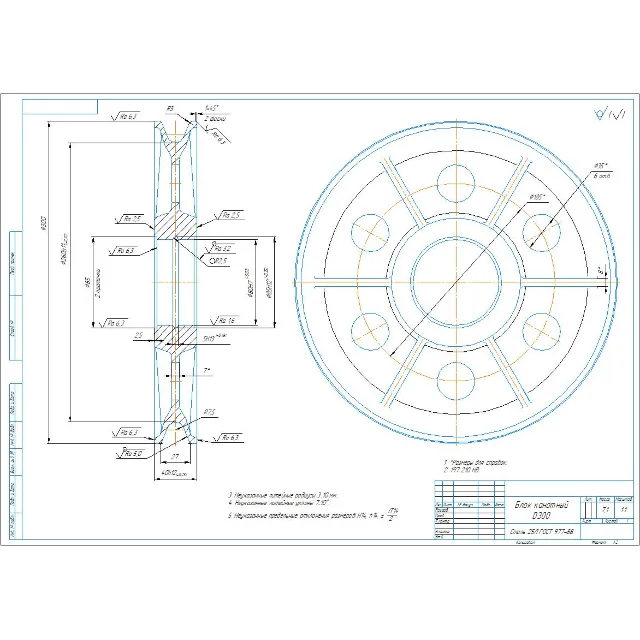Select note 4 about unspecified casting drafts
This screenshot has height=640, width=640.
(278, 503)
